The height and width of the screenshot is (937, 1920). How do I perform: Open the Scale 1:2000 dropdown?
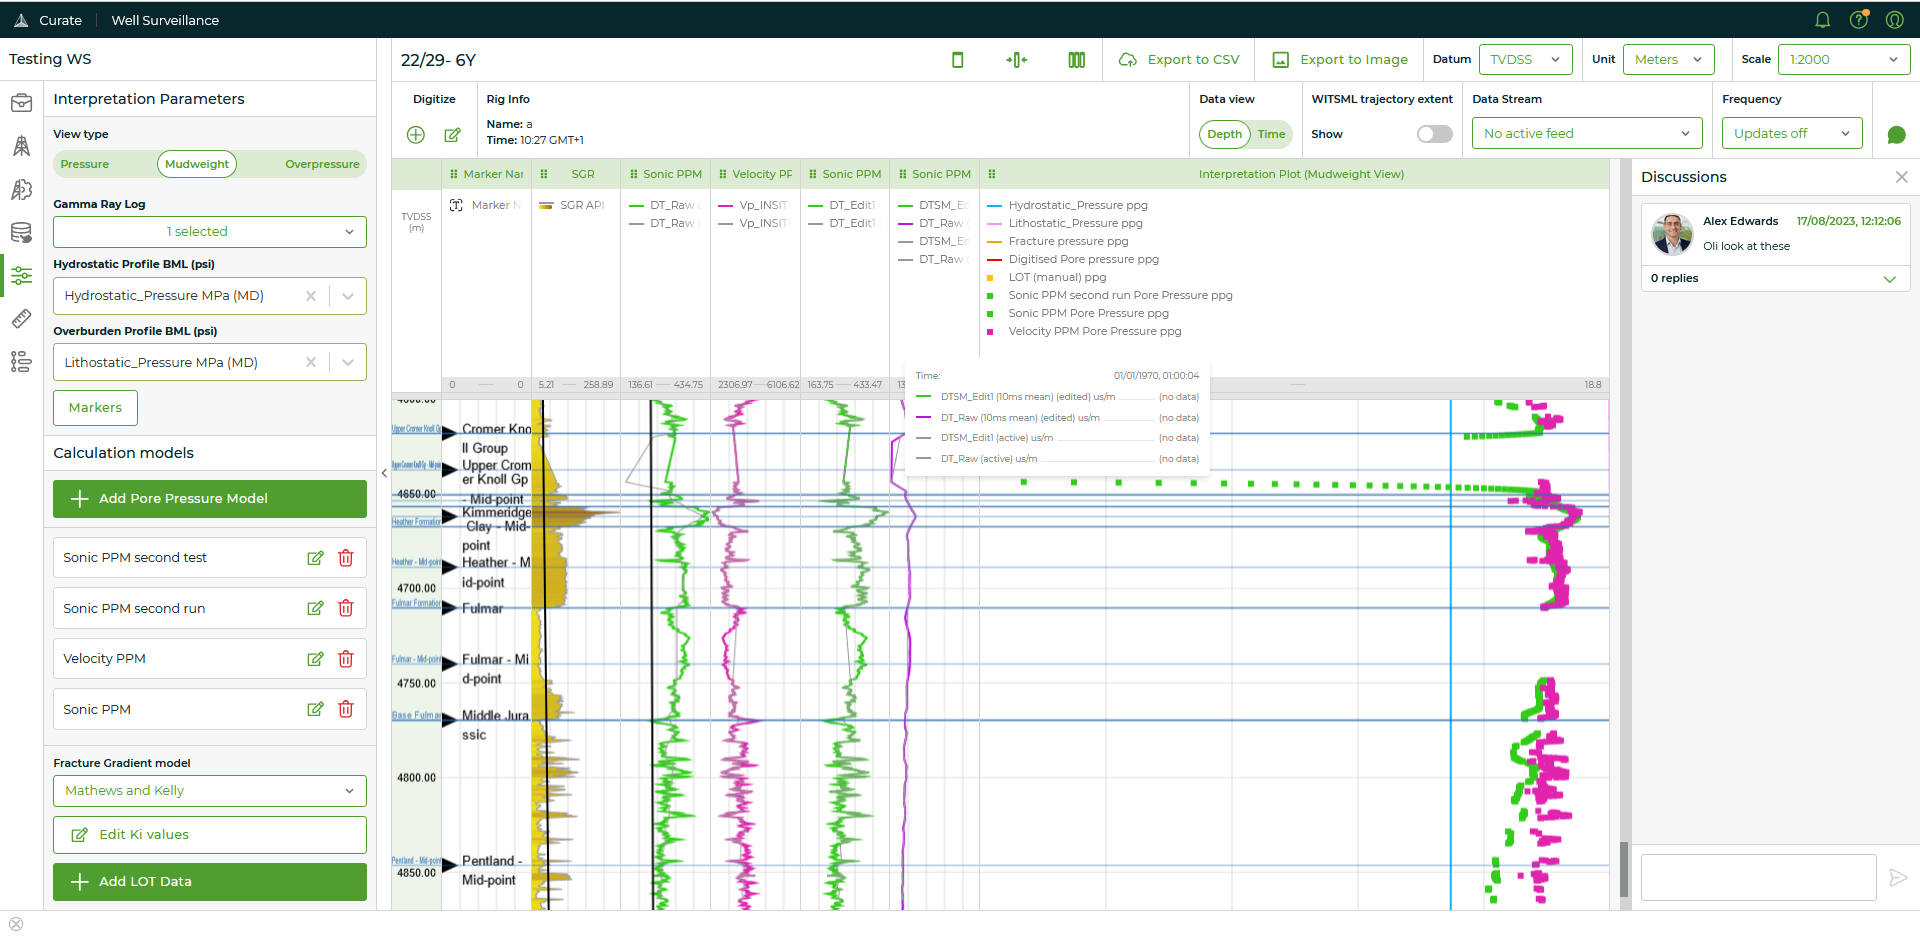tap(1844, 60)
